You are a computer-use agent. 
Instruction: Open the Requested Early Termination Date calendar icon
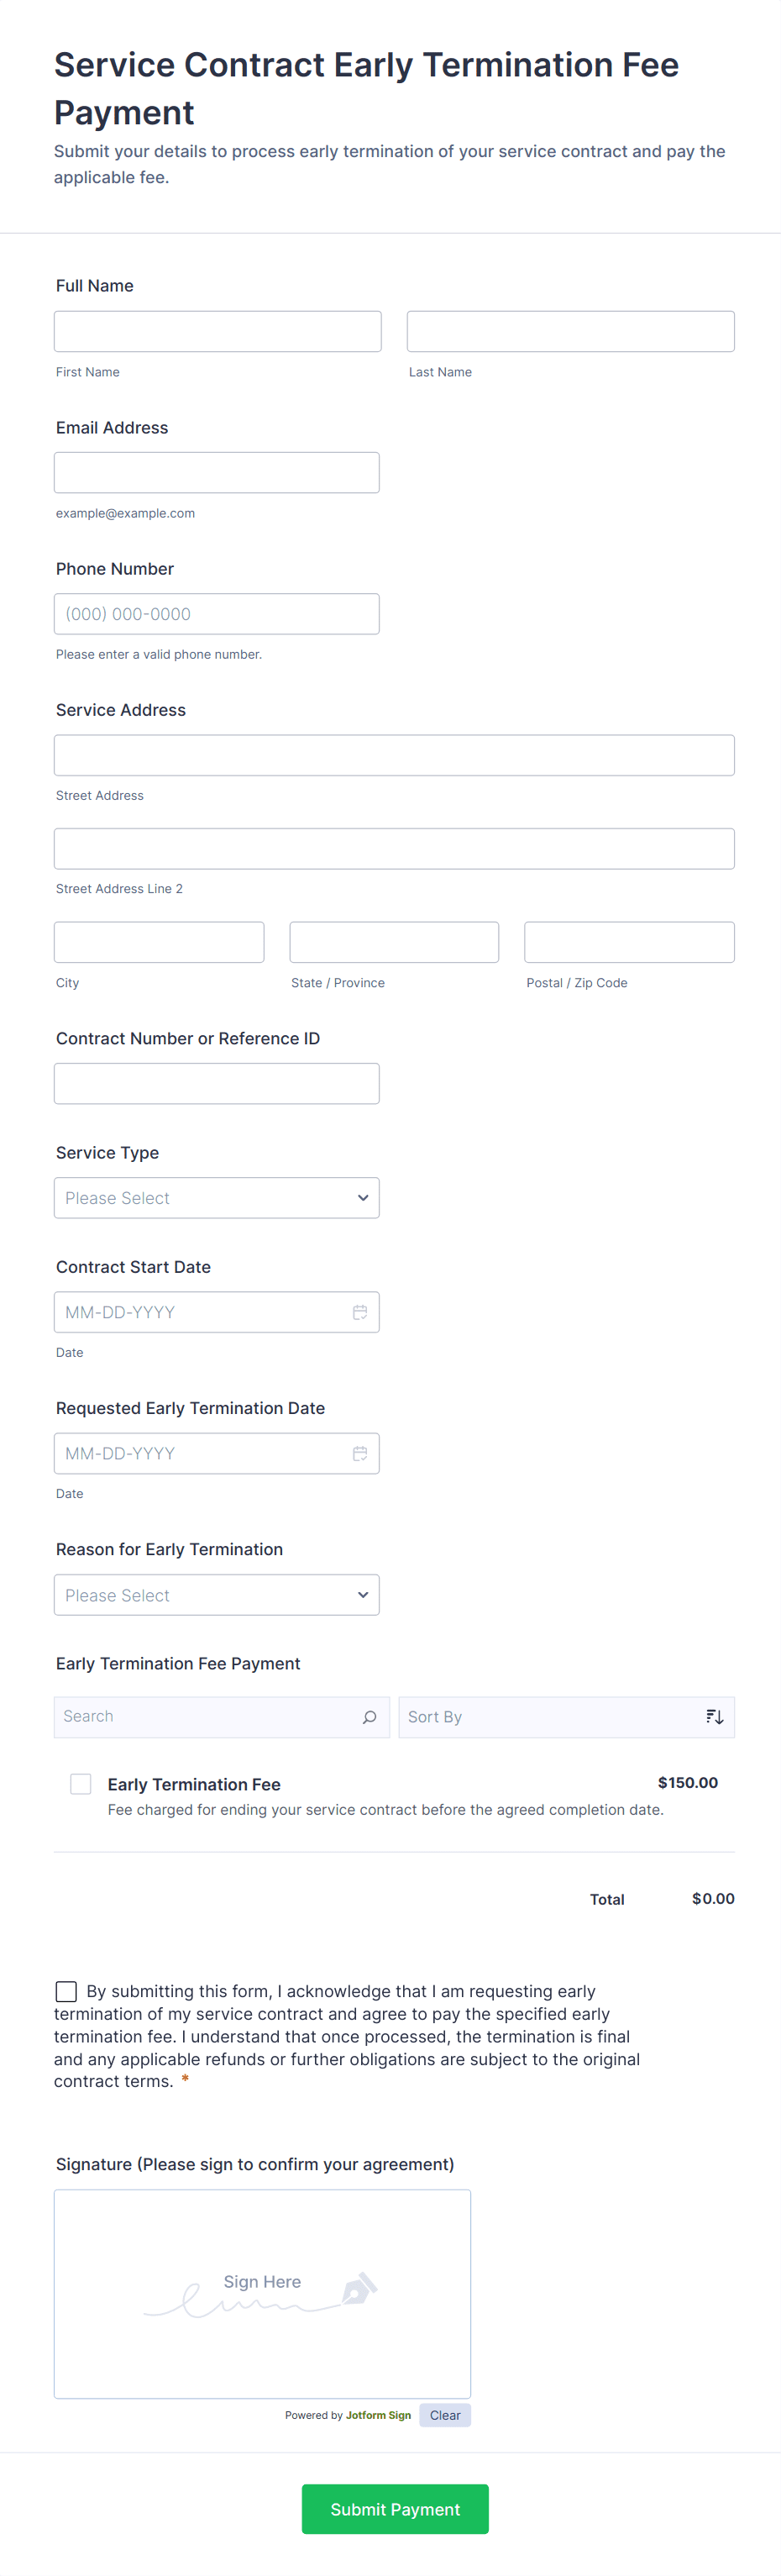pos(360,1453)
